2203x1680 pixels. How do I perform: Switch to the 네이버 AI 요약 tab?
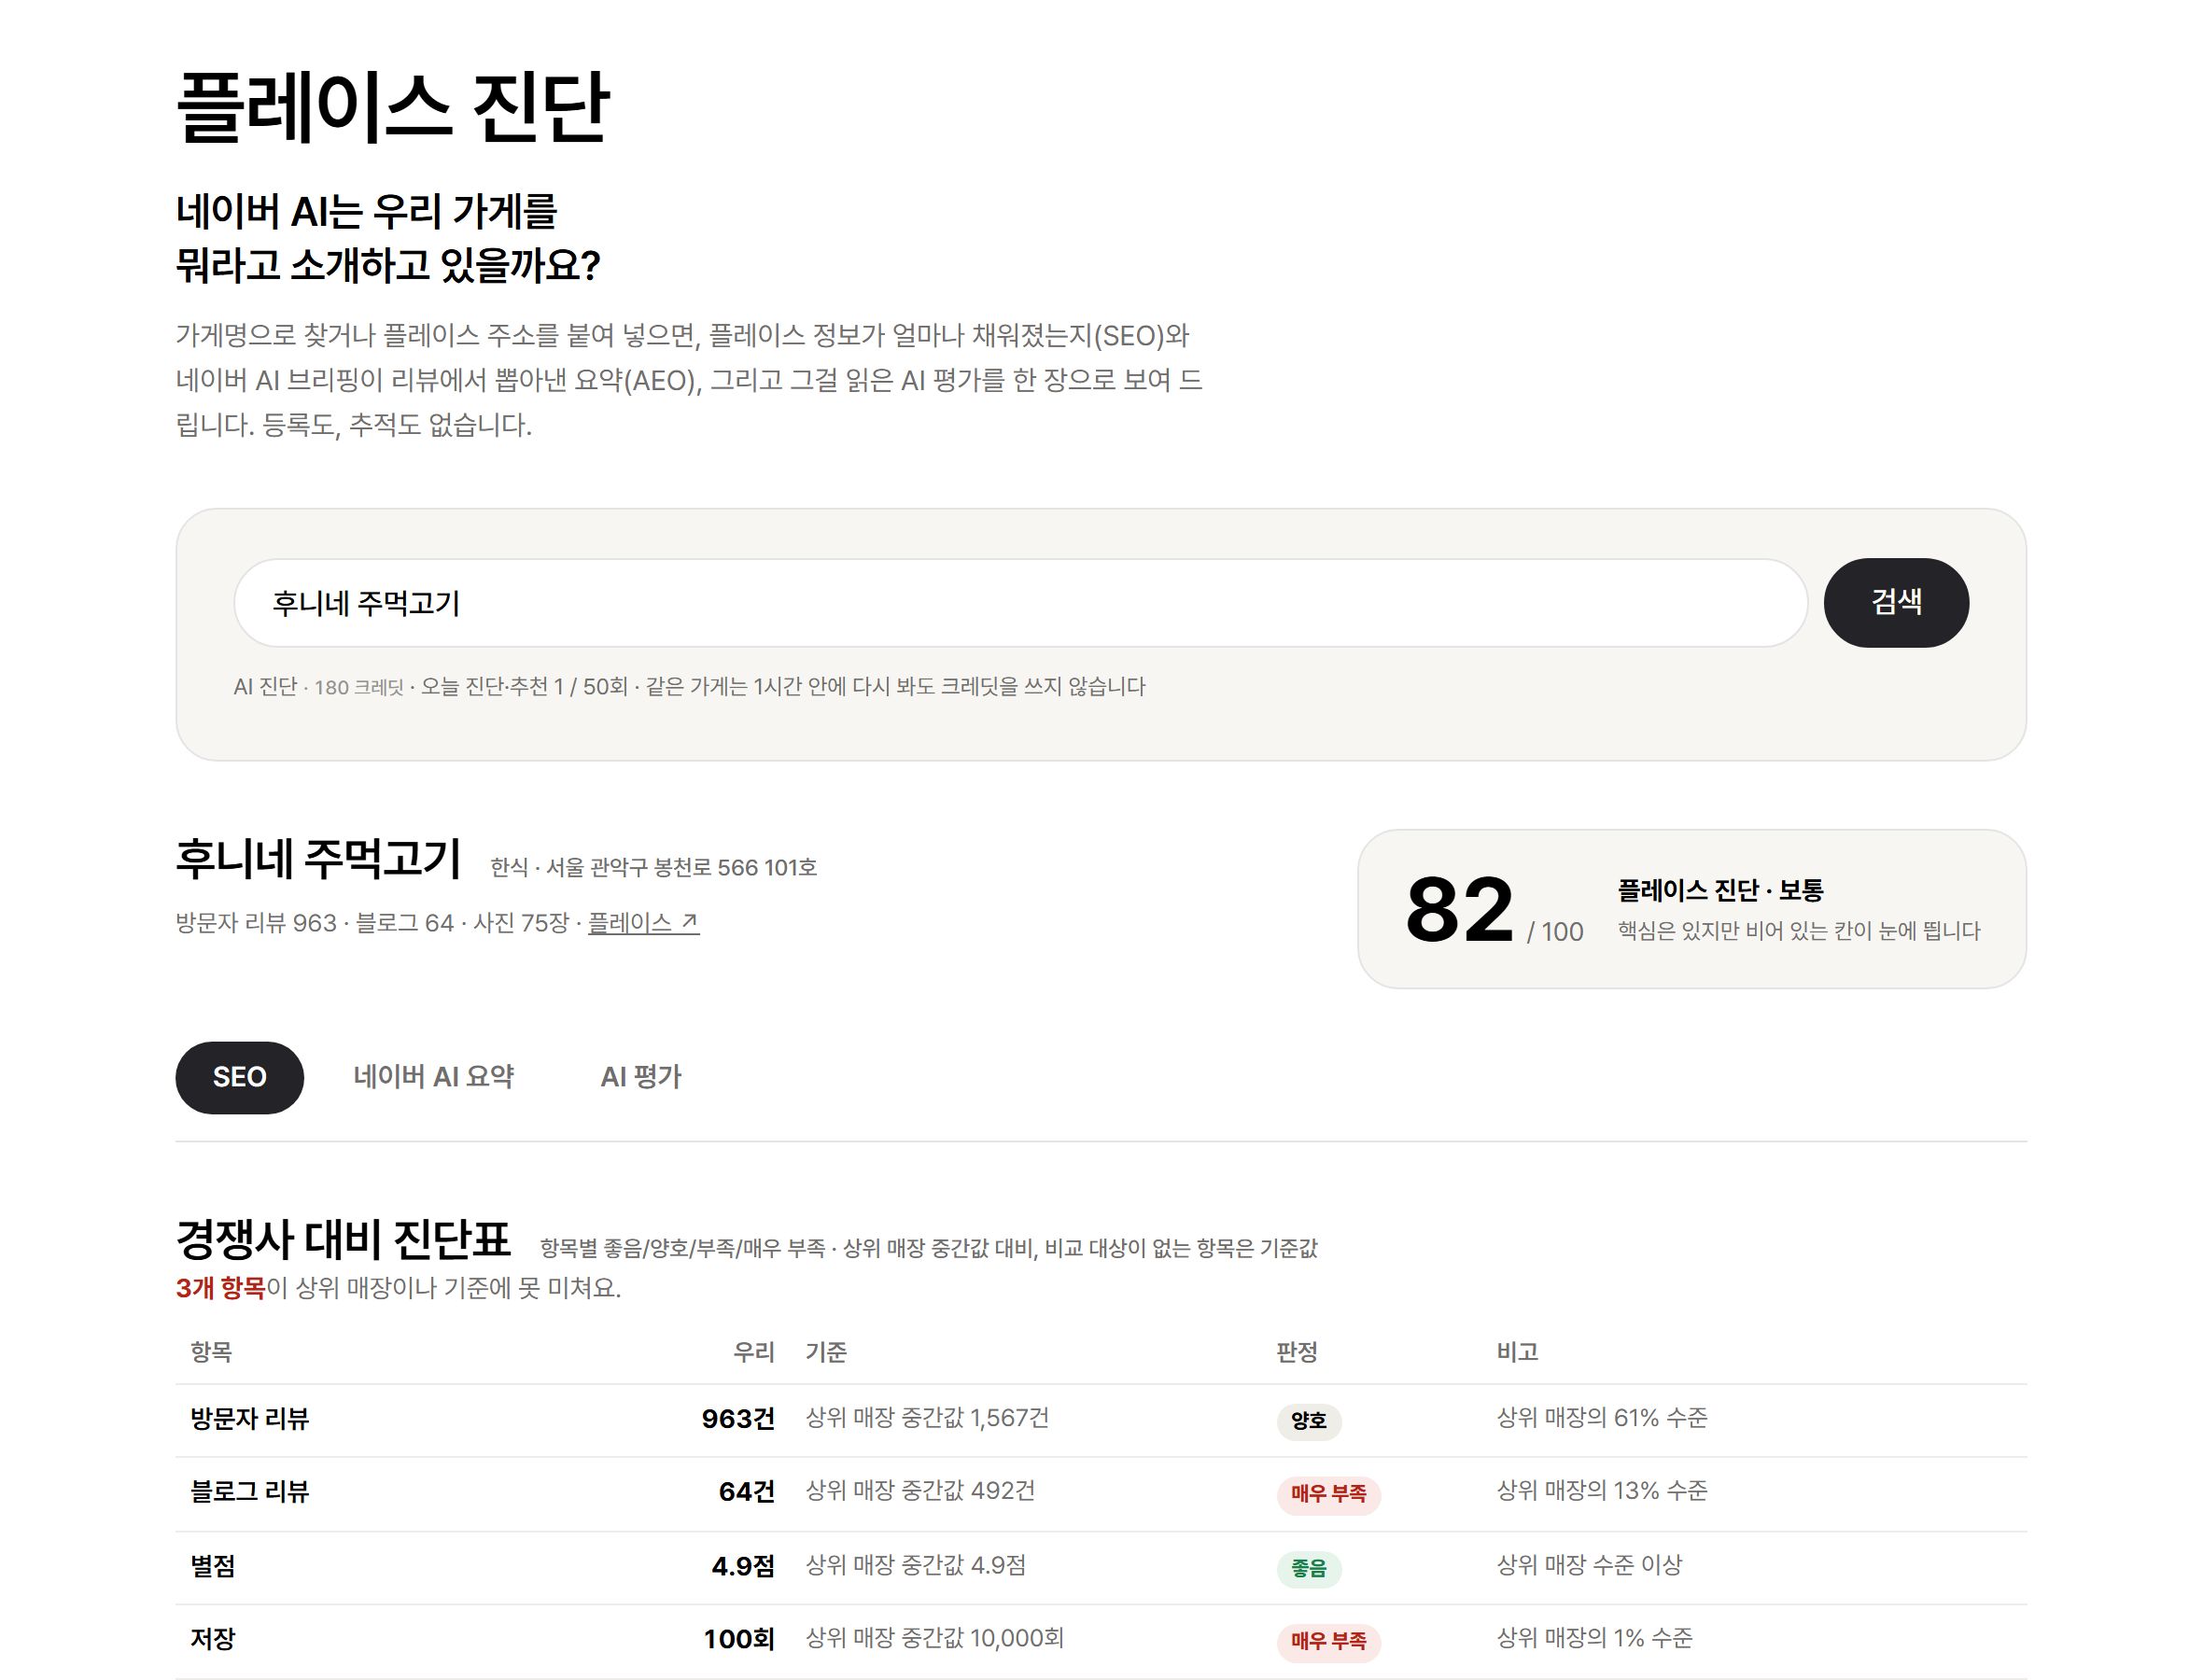433,1077
